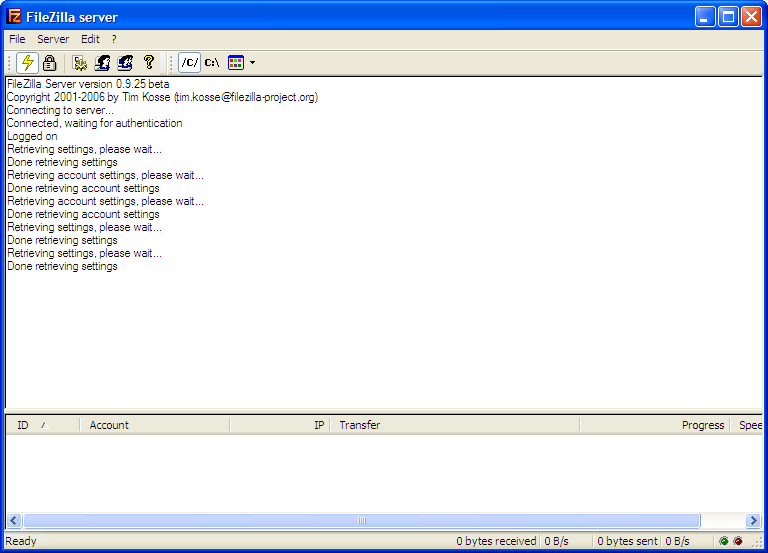Click the green receive indicator light

point(724,541)
